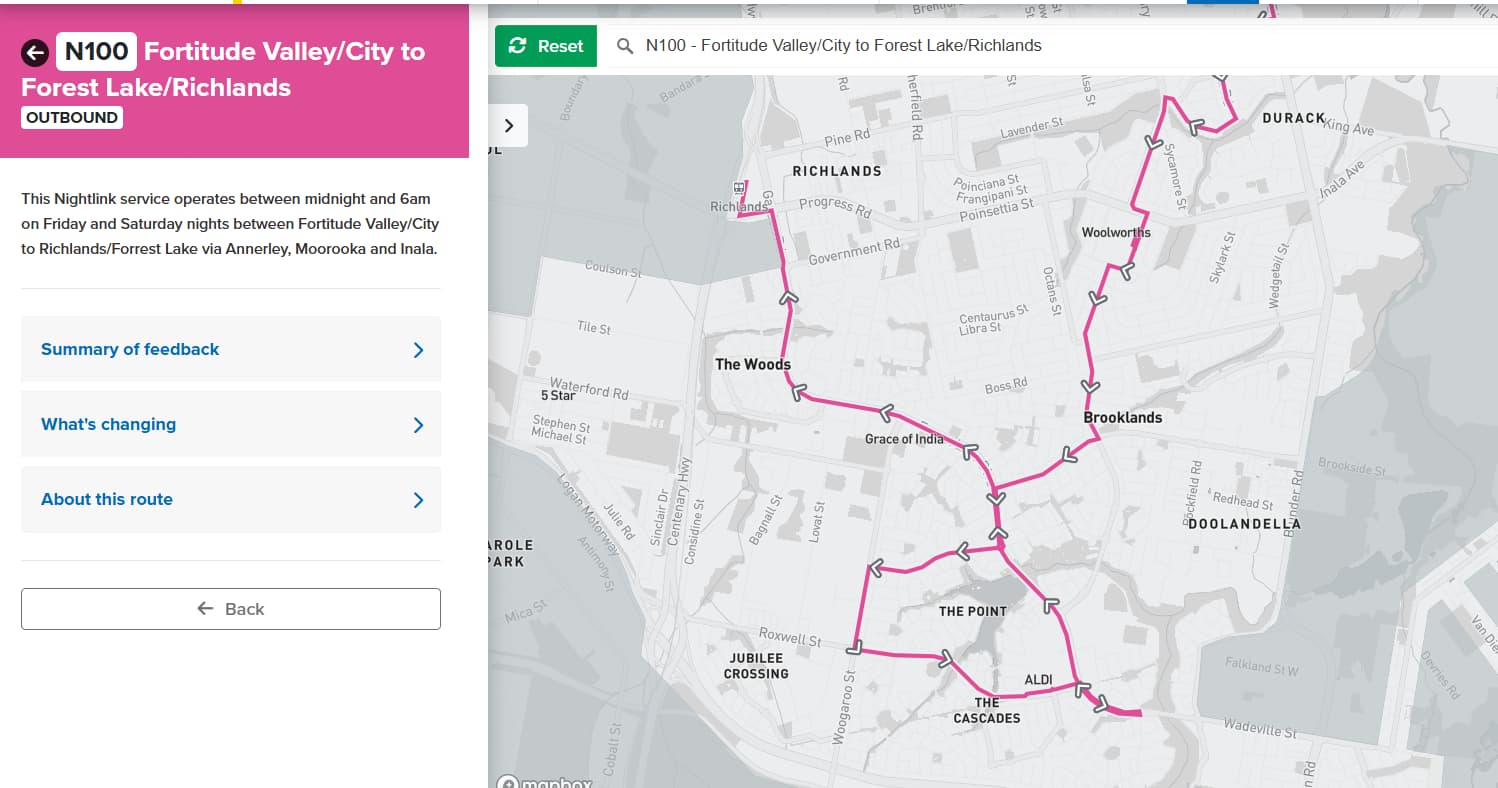Click the route arrow near Sycamore St
This screenshot has width=1498, height=788.
(x=1154, y=146)
